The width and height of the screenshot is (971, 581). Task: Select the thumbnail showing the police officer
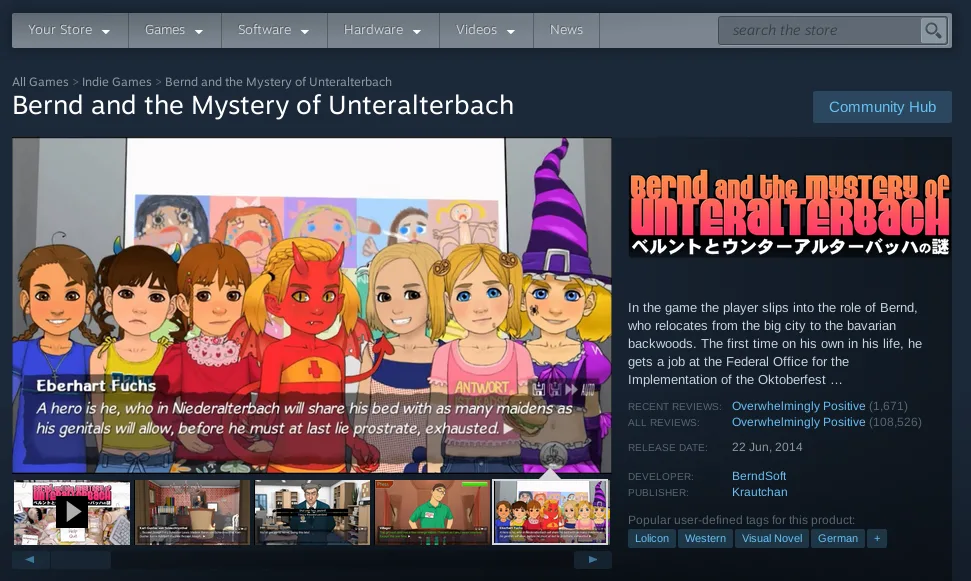312,512
